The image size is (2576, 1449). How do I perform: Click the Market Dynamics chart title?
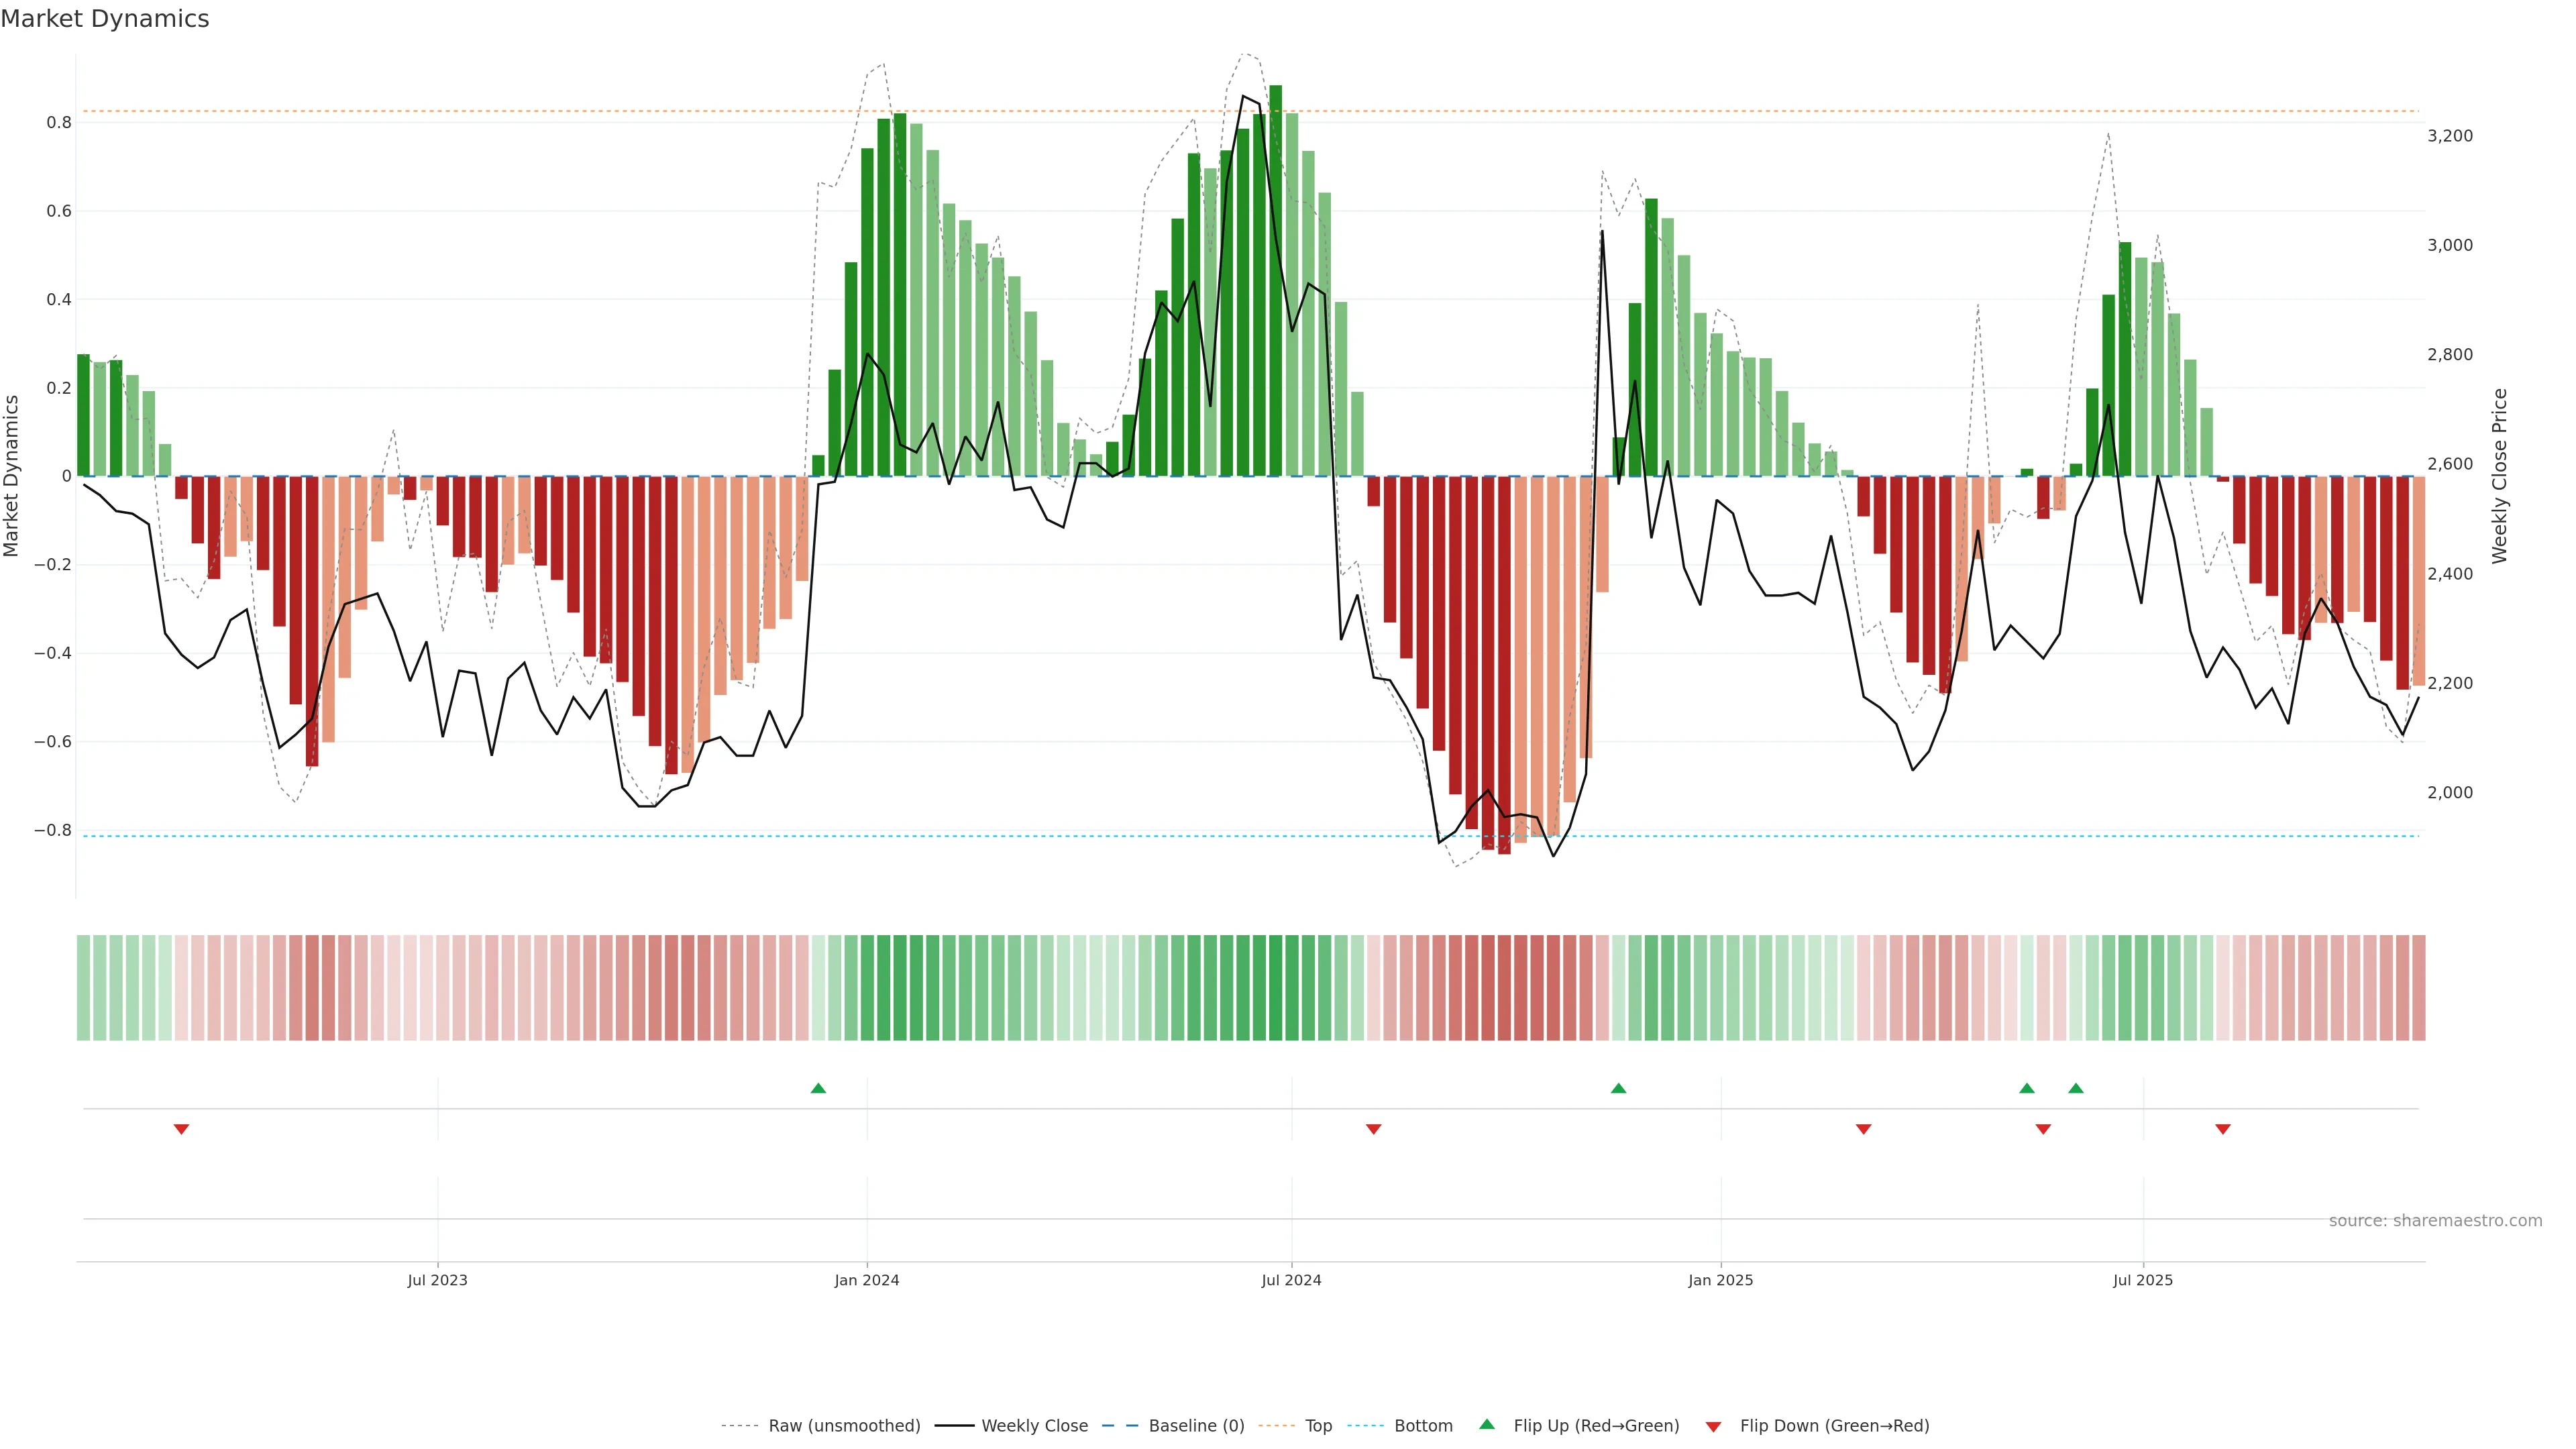(105, 19)
